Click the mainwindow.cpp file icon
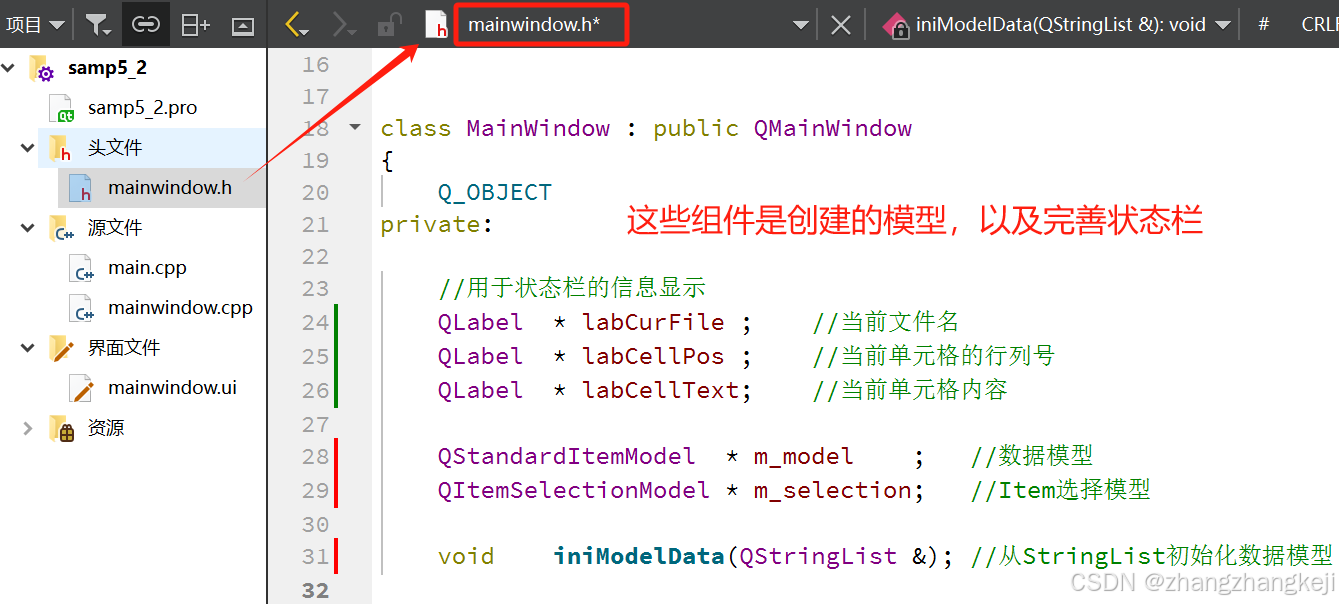The image size is (1339, 604). pyautogui.click(x=82, y=308)
